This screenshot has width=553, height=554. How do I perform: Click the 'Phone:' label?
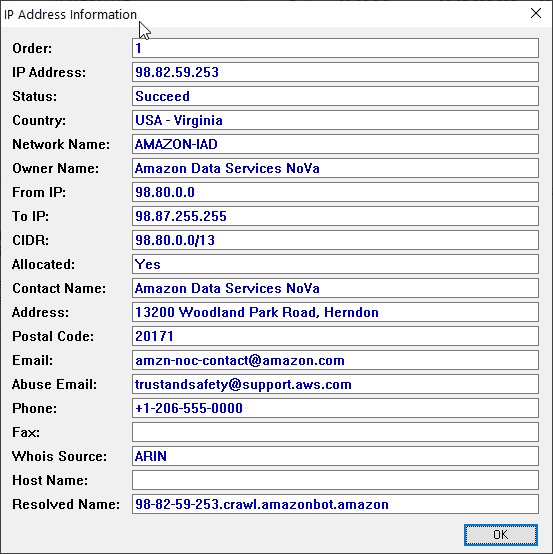point(35,409)
